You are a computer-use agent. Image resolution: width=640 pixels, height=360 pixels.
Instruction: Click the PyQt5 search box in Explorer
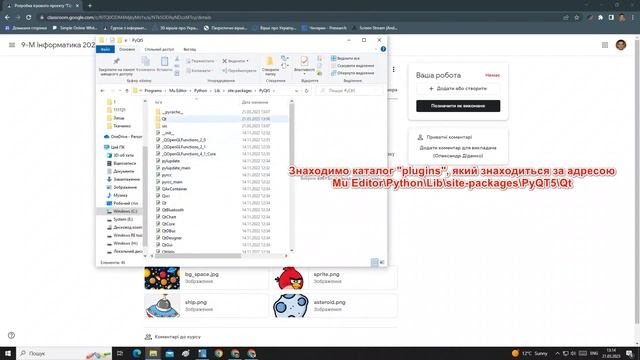(349, 91)
